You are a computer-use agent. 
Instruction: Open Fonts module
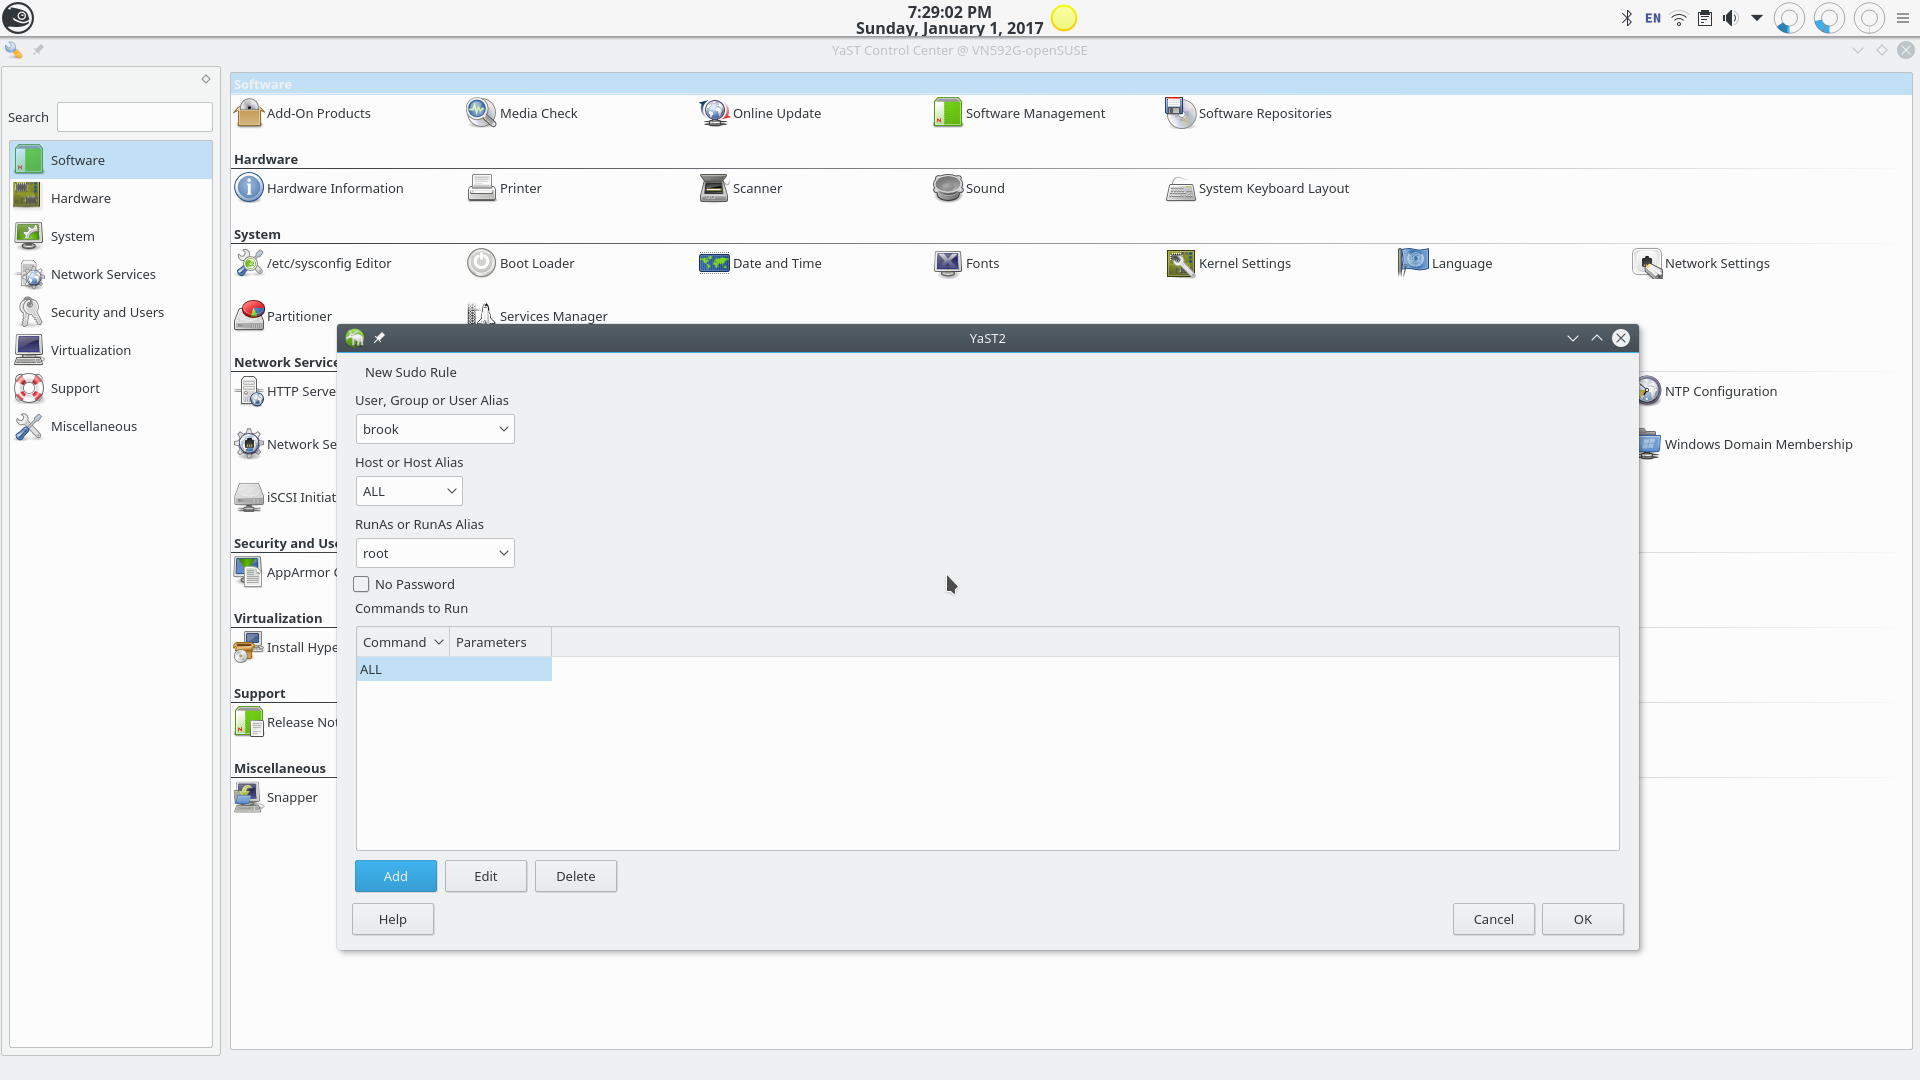tap(966, 263)
